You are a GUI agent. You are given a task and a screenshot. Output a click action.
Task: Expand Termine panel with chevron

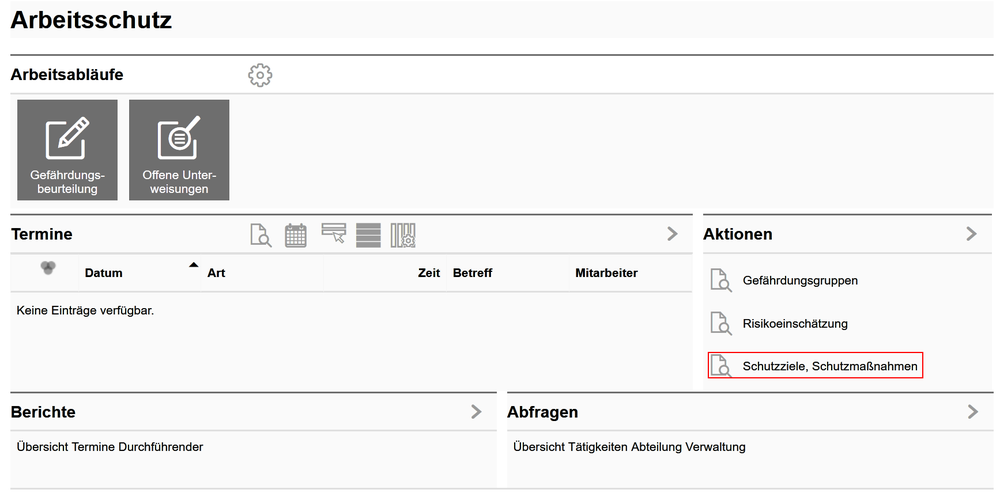click(x=672, y=234)
